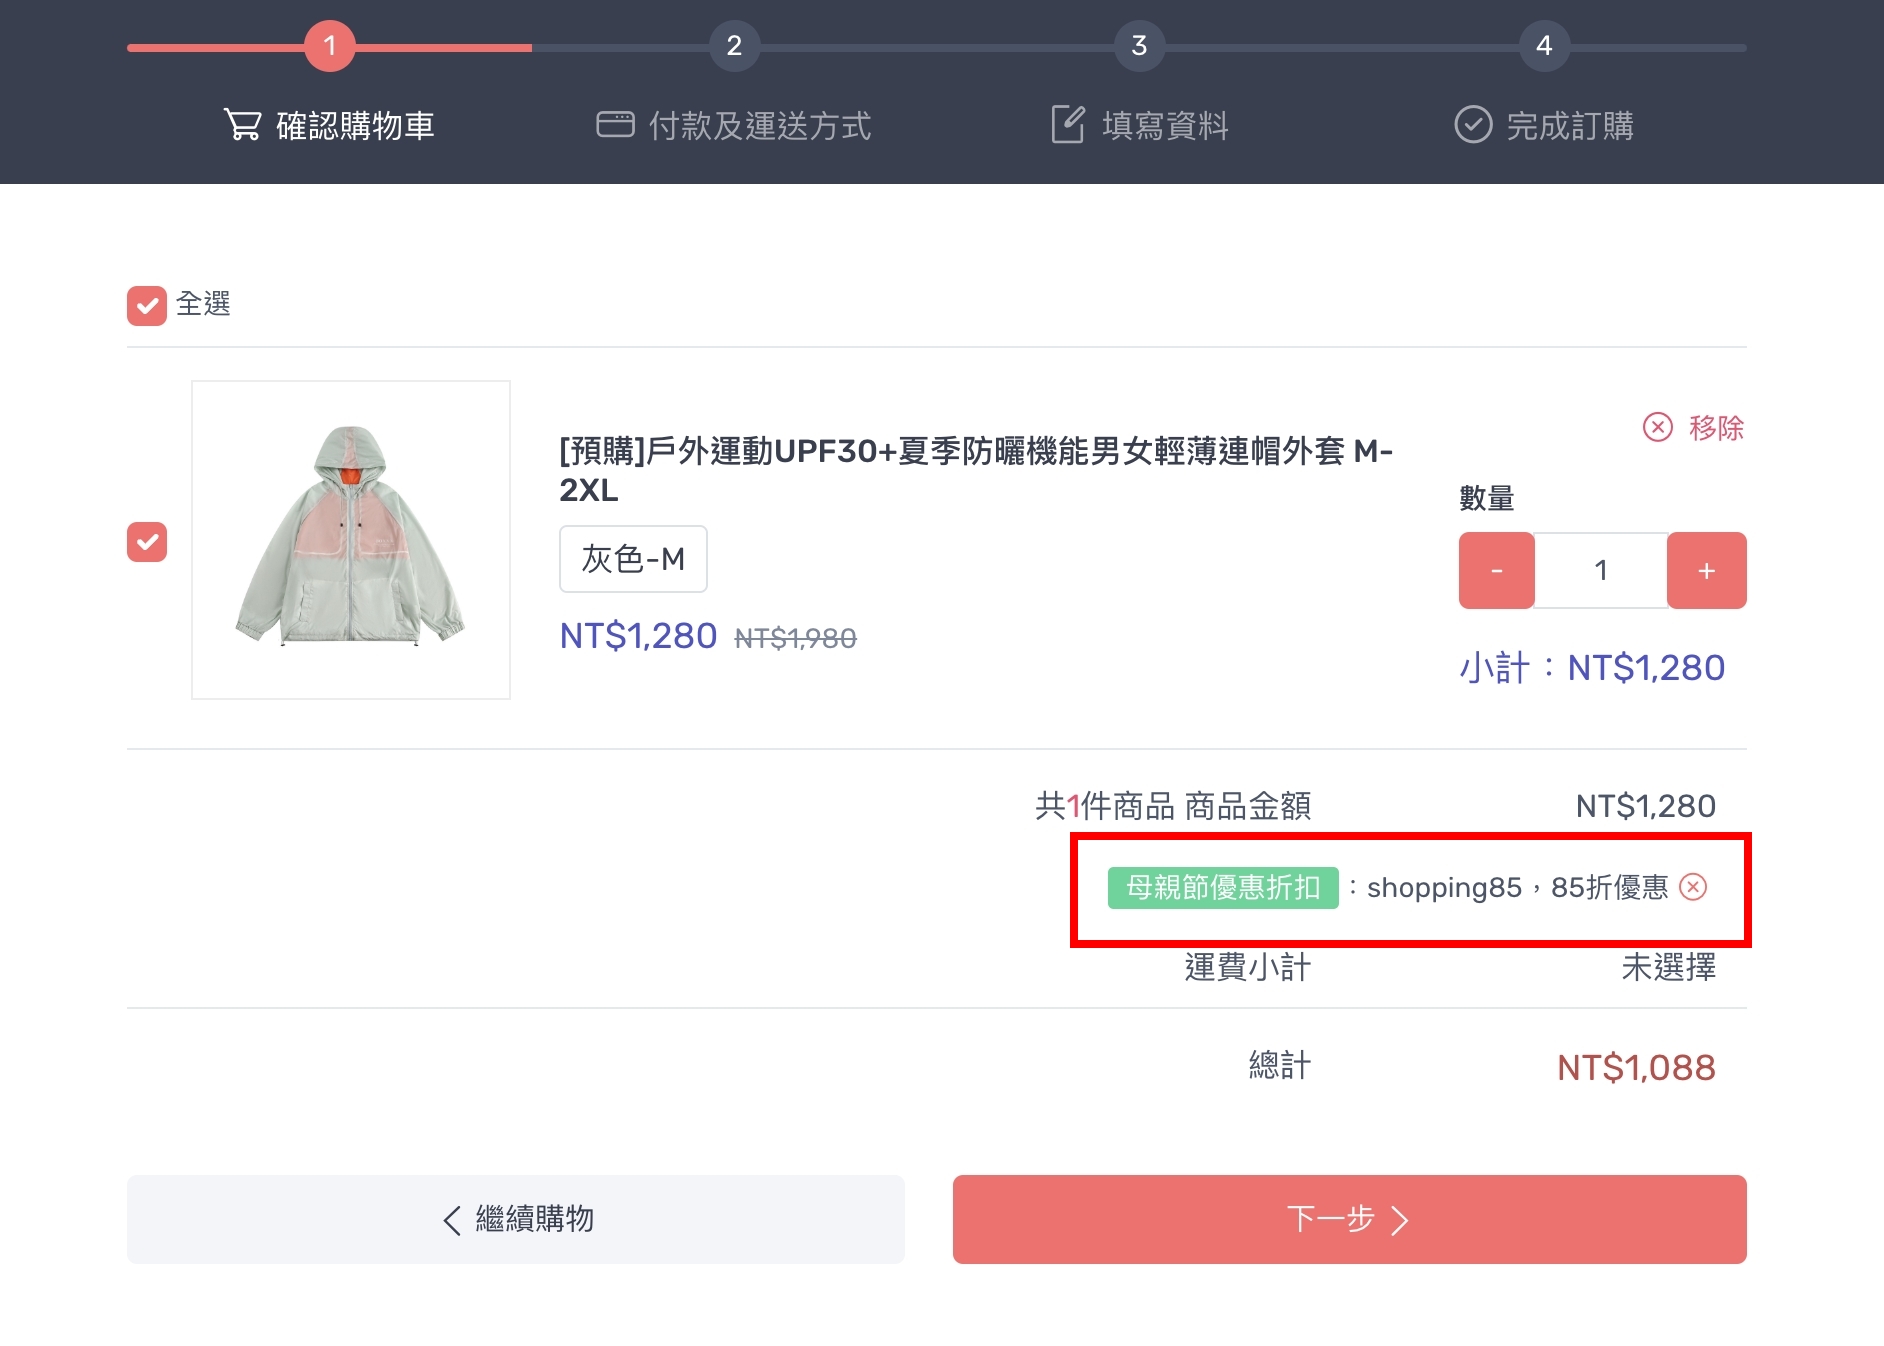Click step 4 circle in progress bar
The width and height of the screenshot is (1884, 1346).
coord(1544,46)
